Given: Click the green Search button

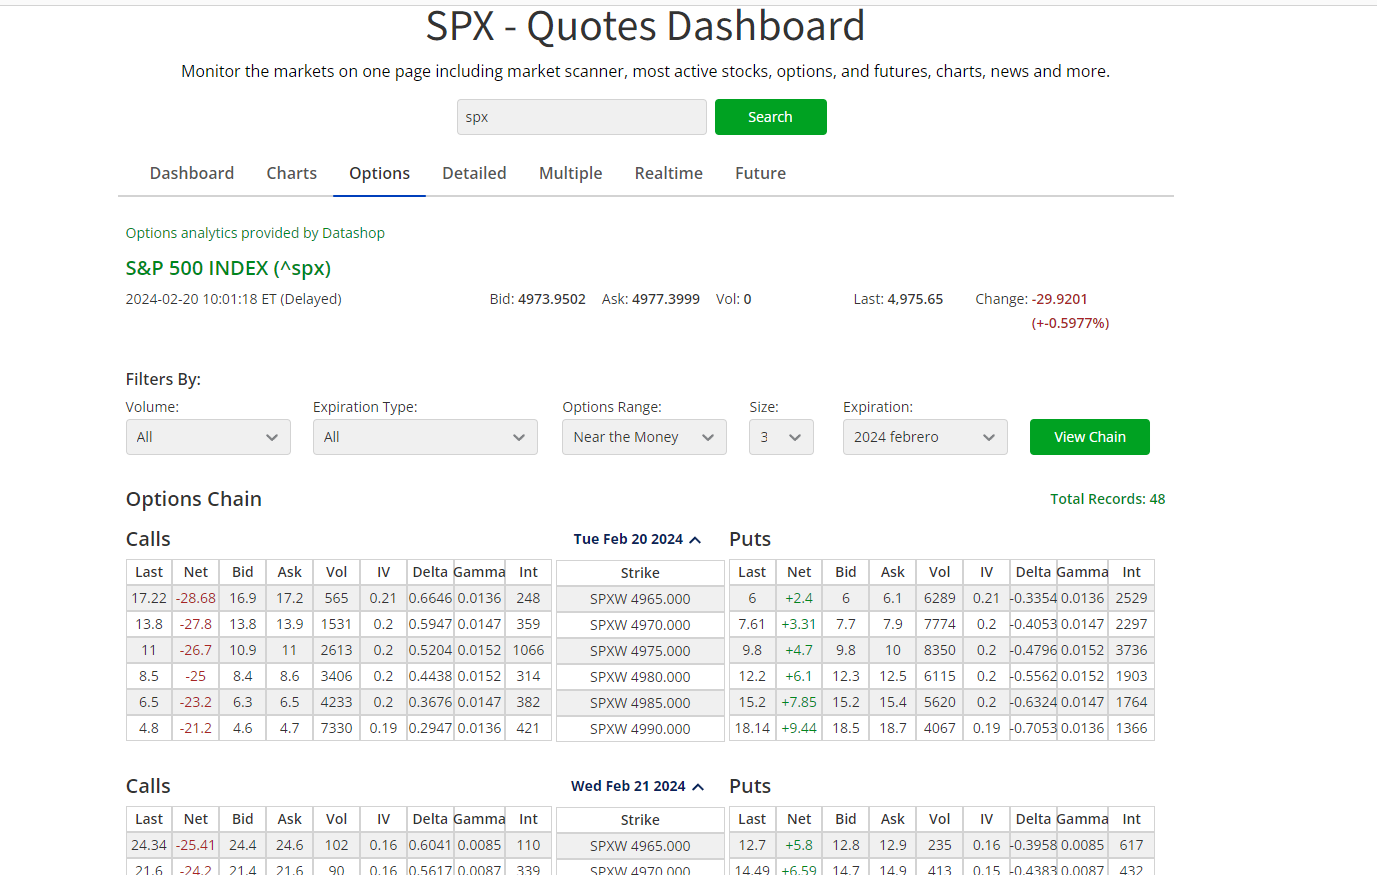Looking at the screenshot, I should pos(770,117).
